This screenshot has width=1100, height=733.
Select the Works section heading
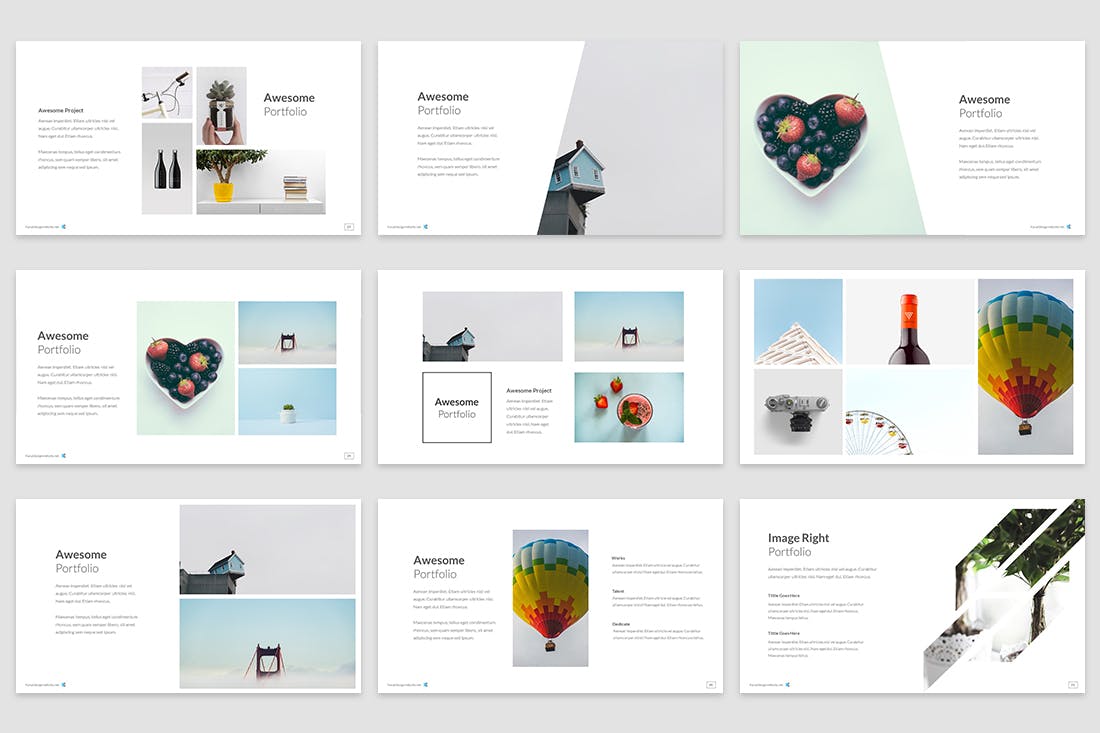click(x=620, y=558)
